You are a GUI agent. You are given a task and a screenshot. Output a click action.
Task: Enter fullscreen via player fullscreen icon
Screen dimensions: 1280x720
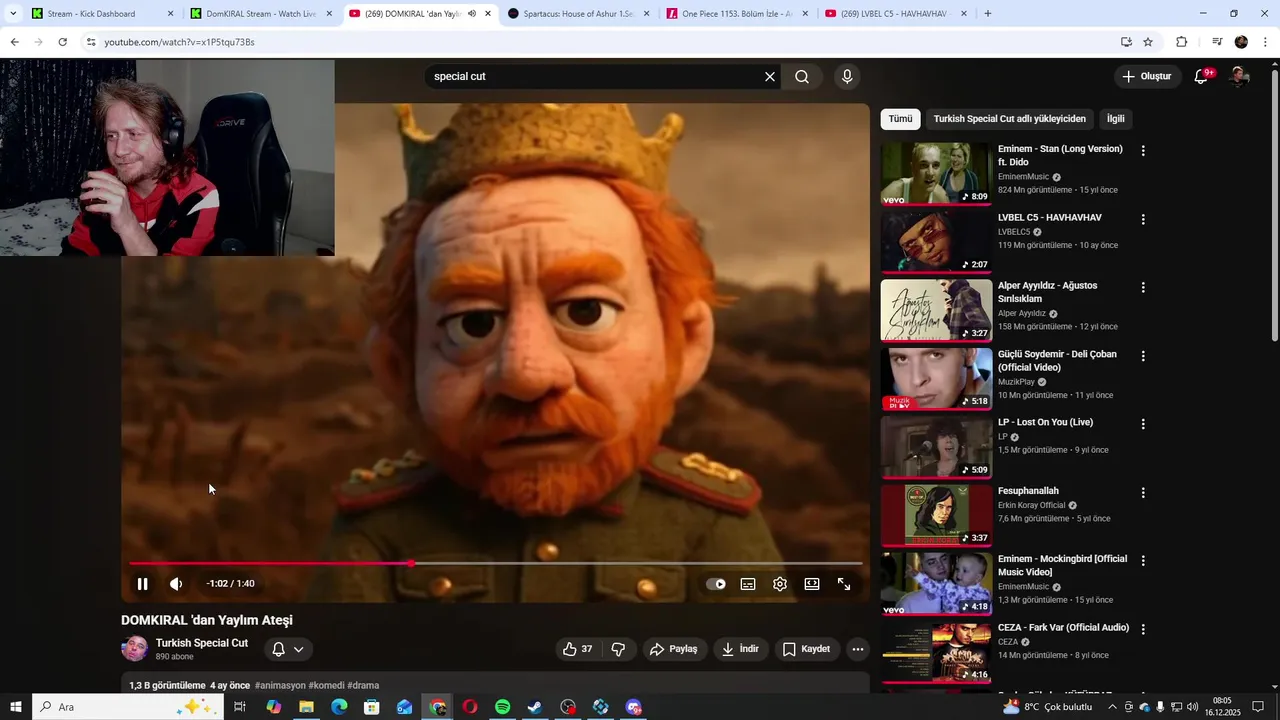tap(844, 584)
